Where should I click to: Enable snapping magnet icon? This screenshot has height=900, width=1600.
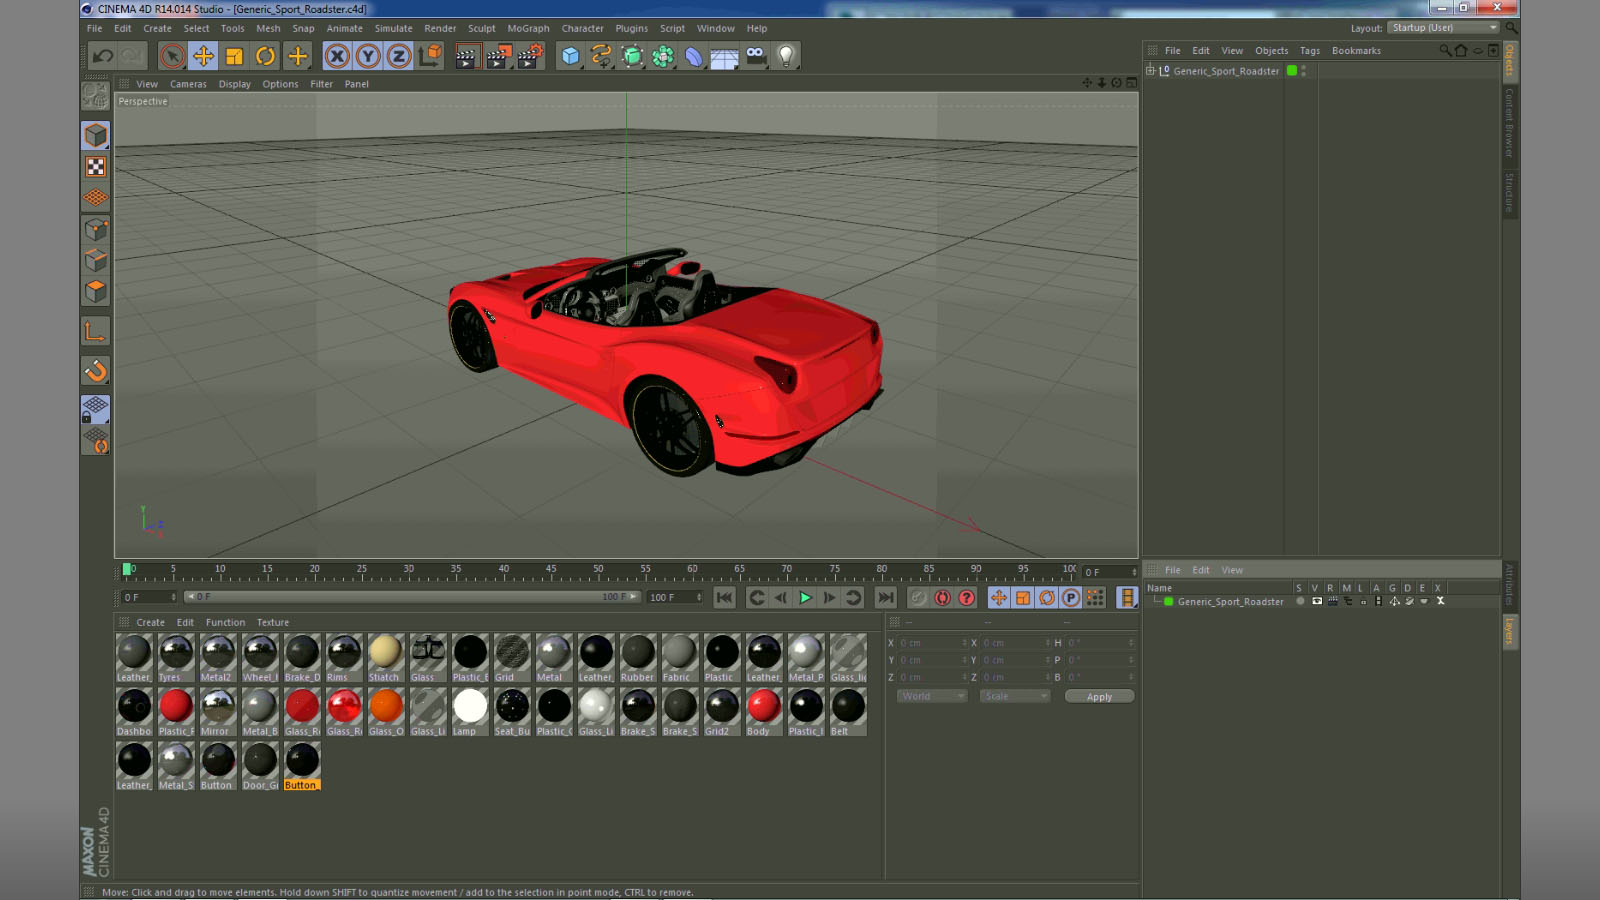pos(96,371)
